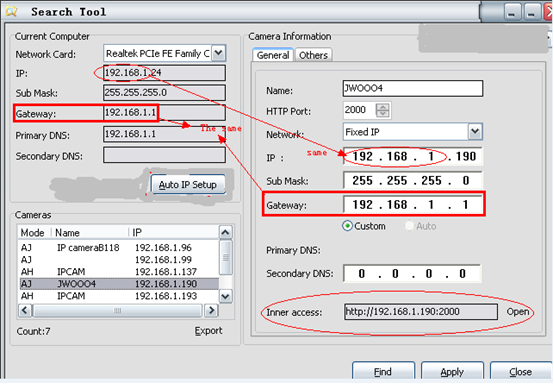
Task: Click the Search Tool title bar icon
Action: [11, 11]
